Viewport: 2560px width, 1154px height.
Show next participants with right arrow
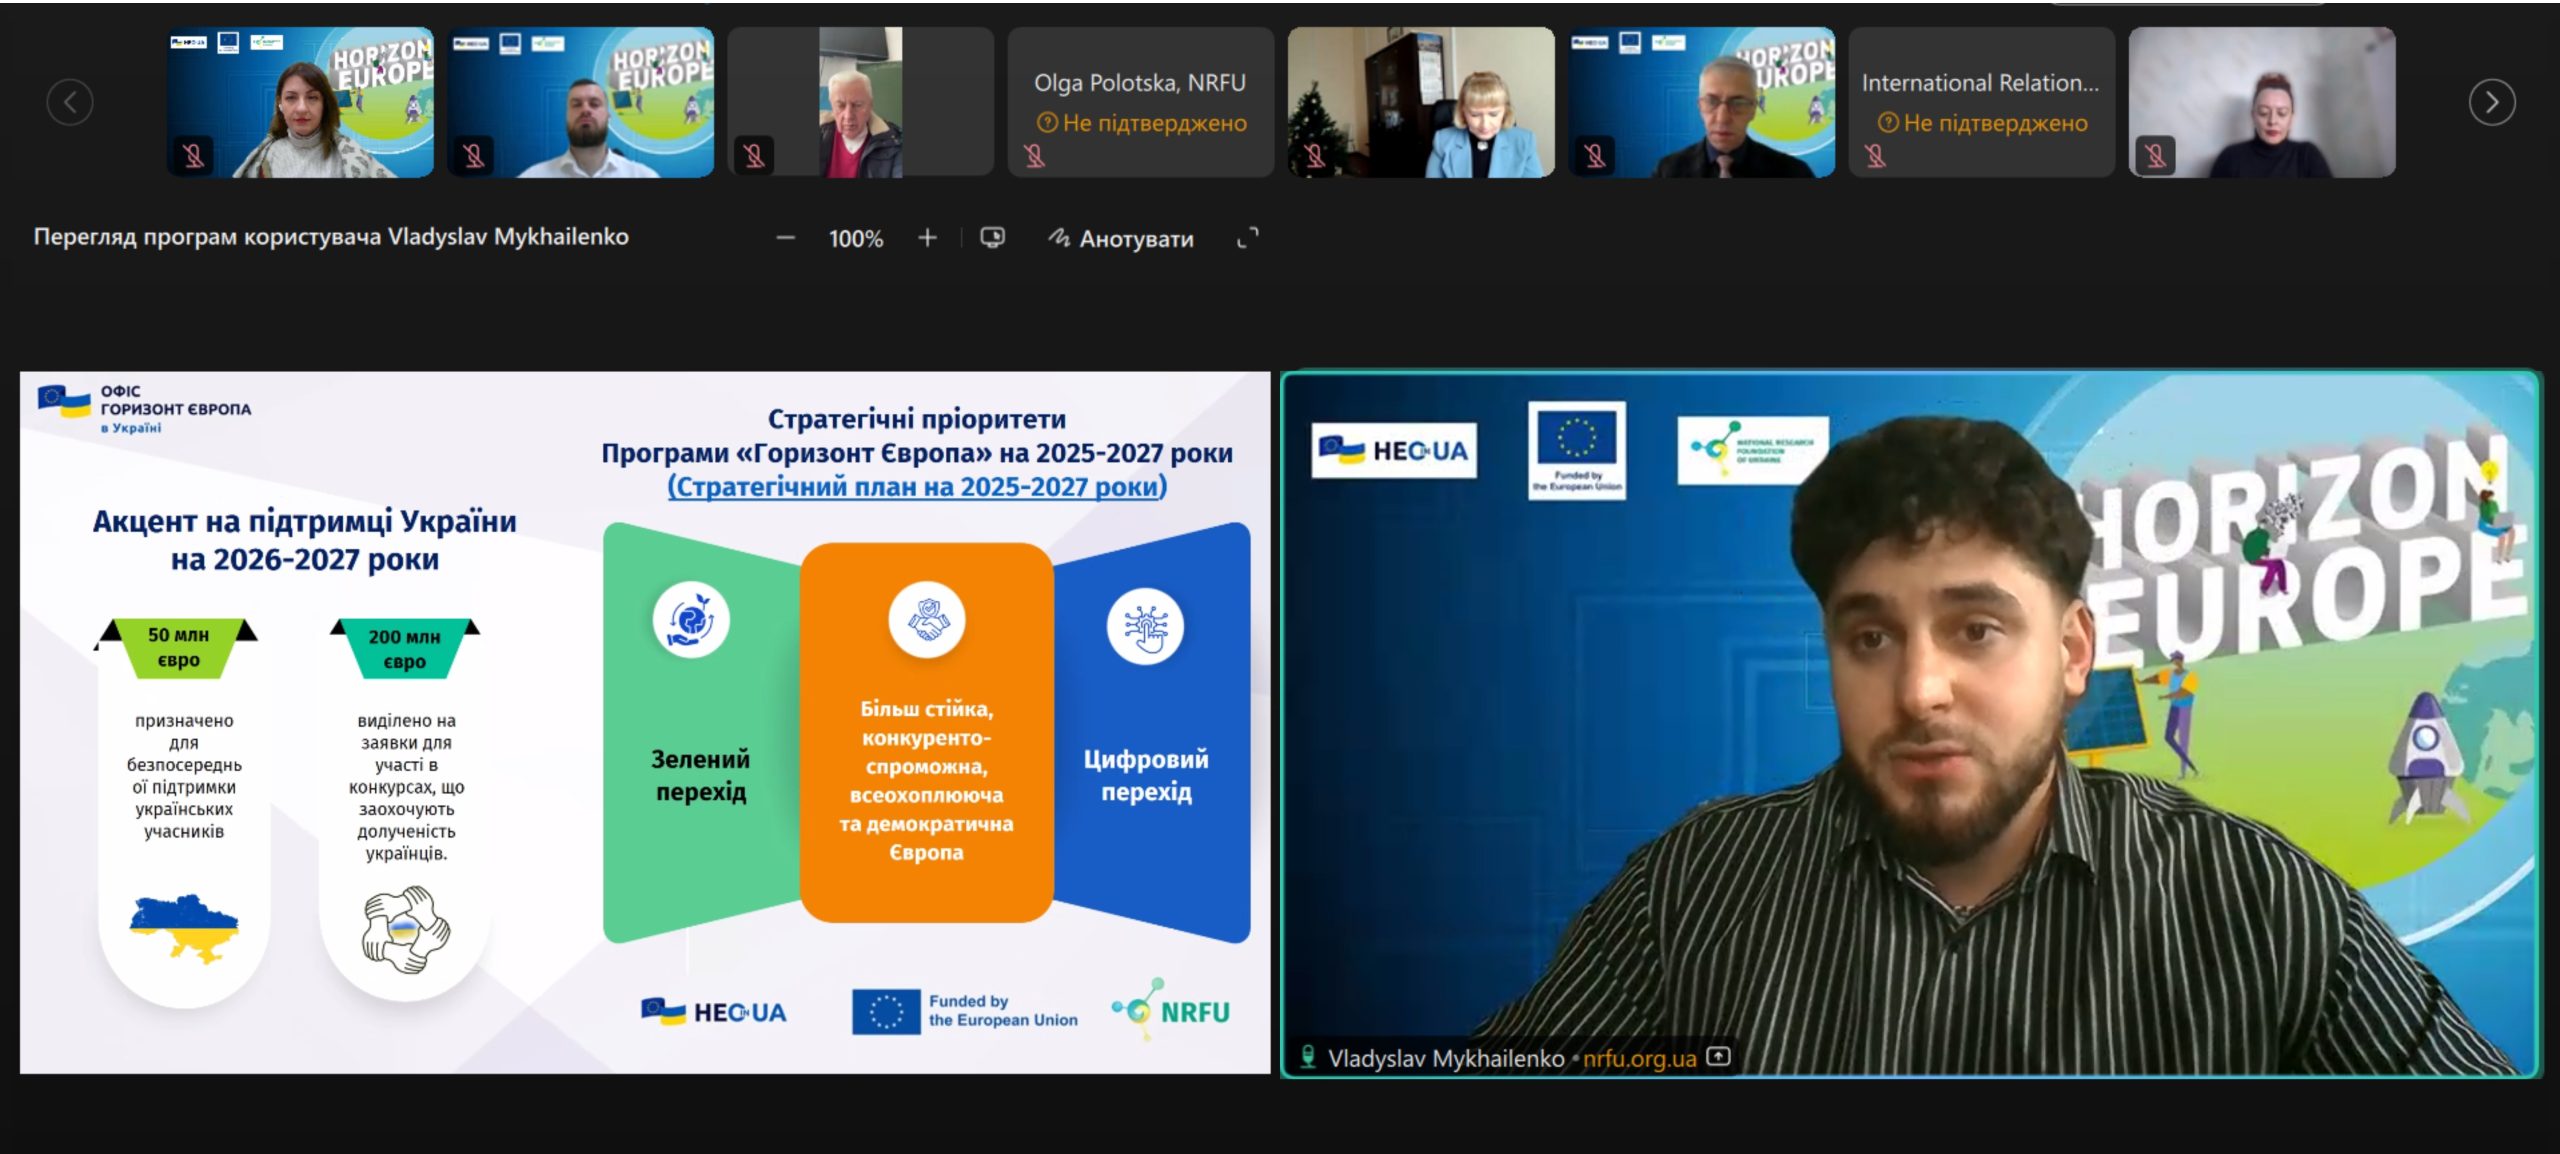2491,102
